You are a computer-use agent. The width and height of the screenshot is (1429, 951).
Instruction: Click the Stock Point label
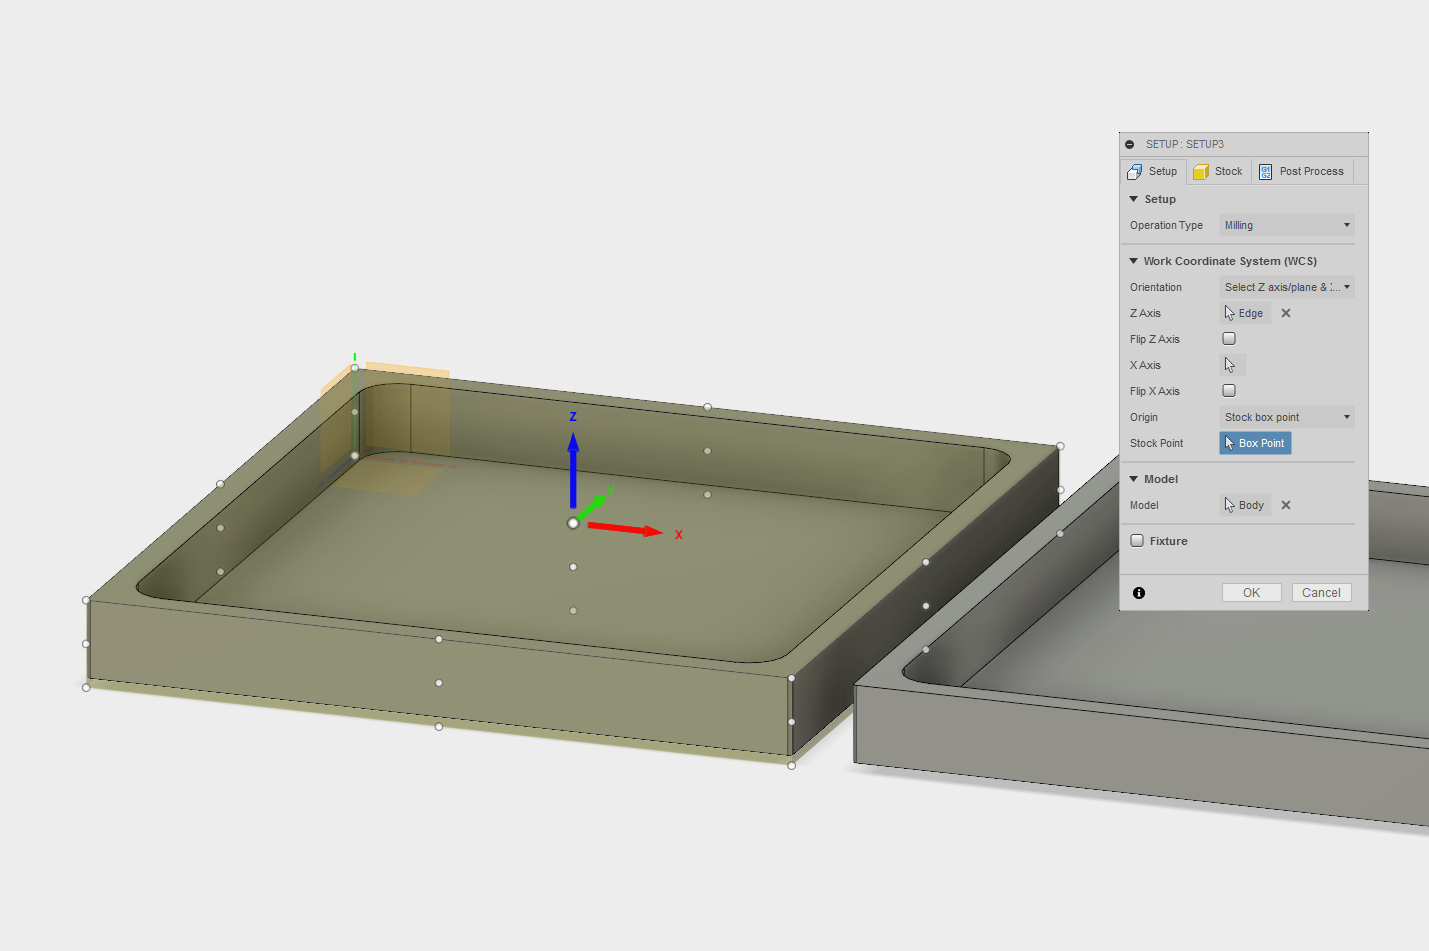[x=1157, y=443]
